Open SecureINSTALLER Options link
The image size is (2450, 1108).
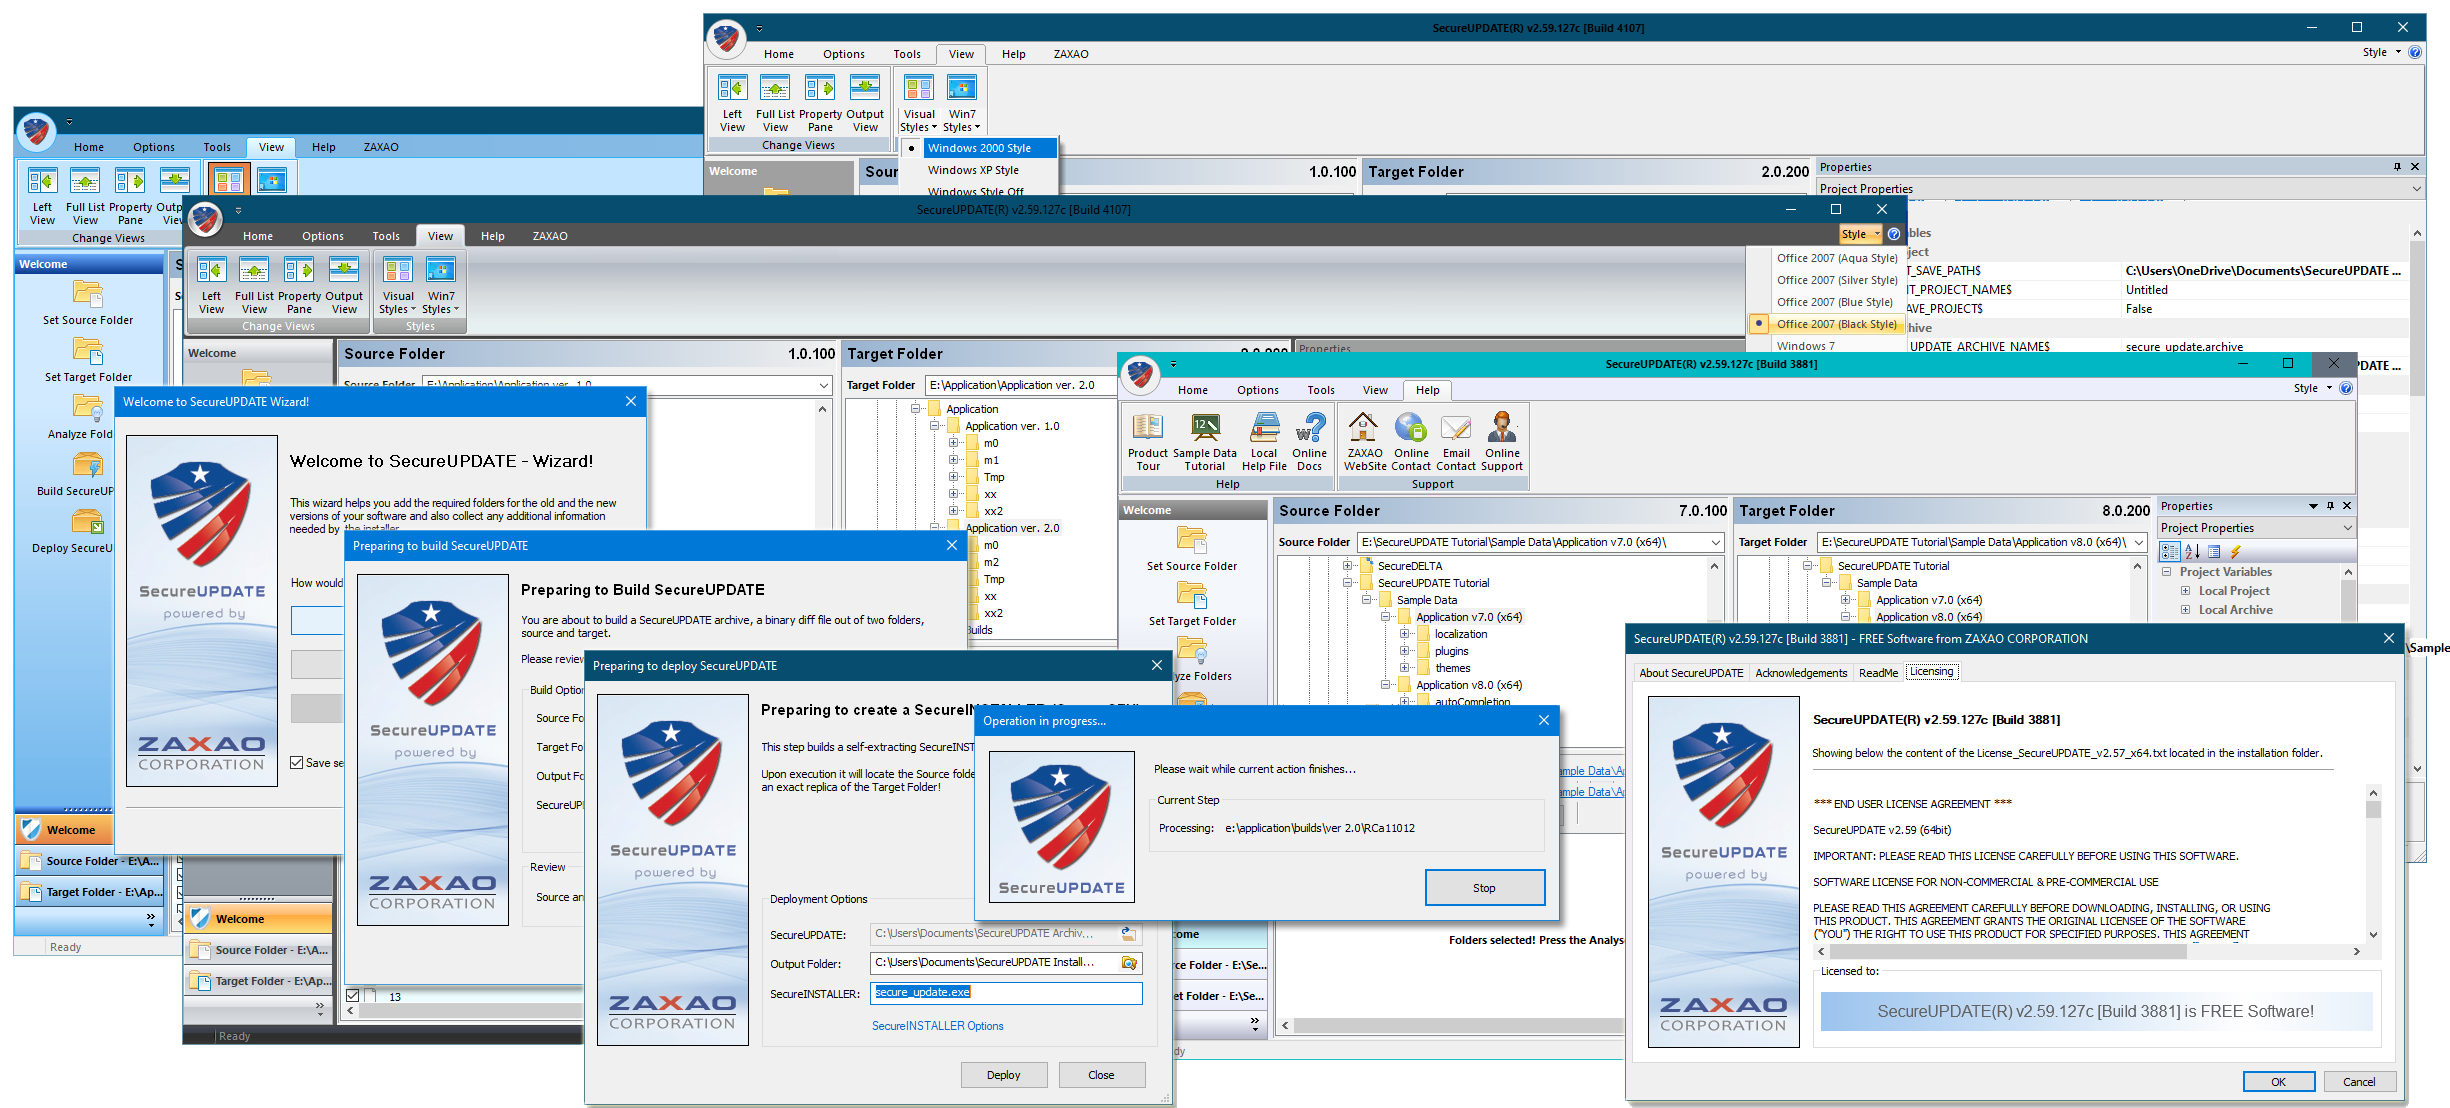click(937, 1026)
